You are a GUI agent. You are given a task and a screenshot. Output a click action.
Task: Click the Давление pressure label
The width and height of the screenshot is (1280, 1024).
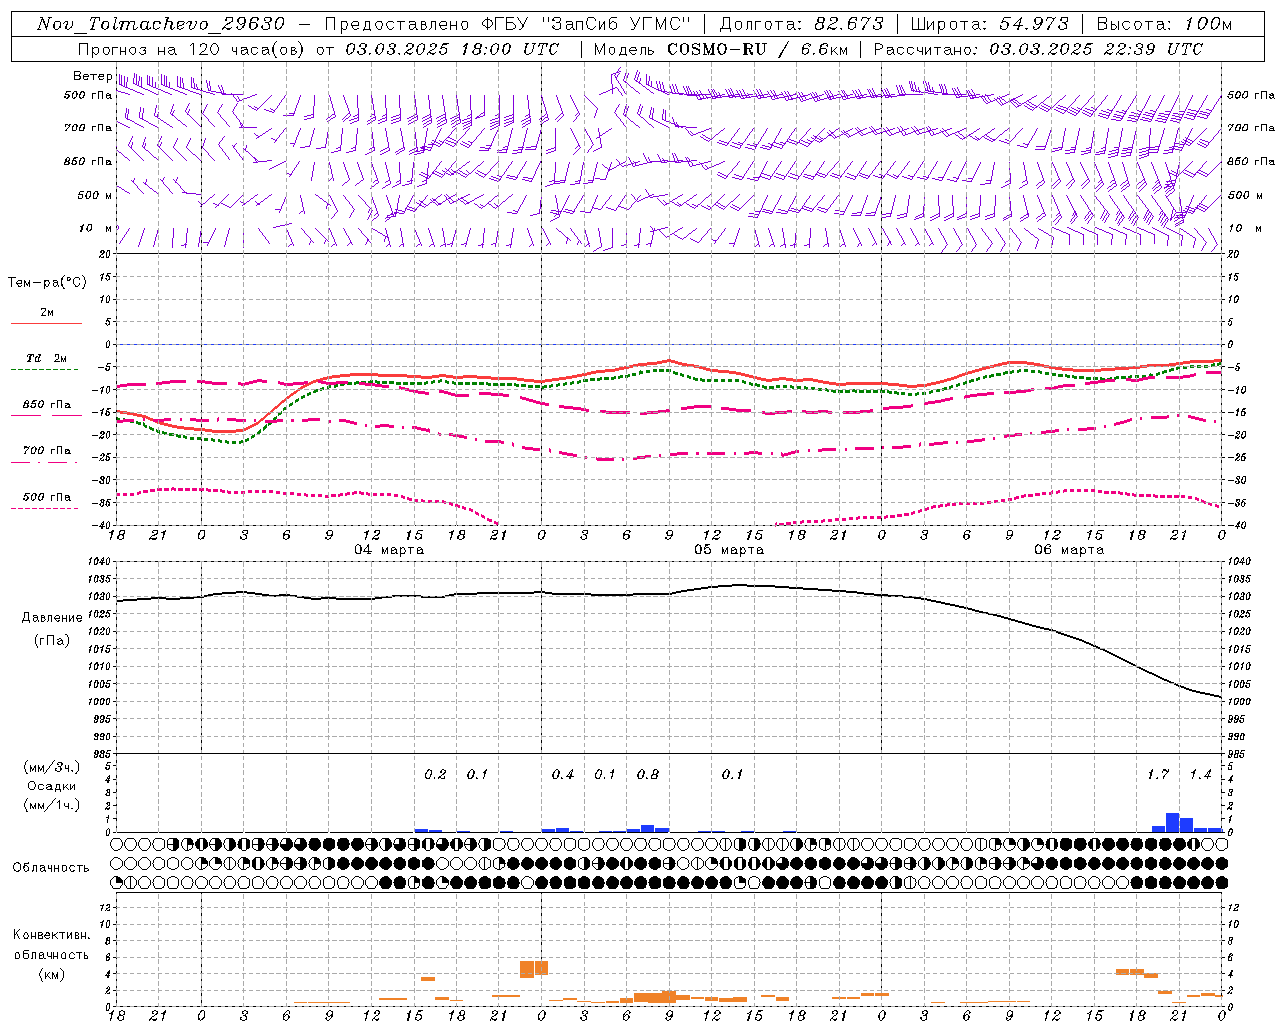pyautogui.click(x=52, y=618)
